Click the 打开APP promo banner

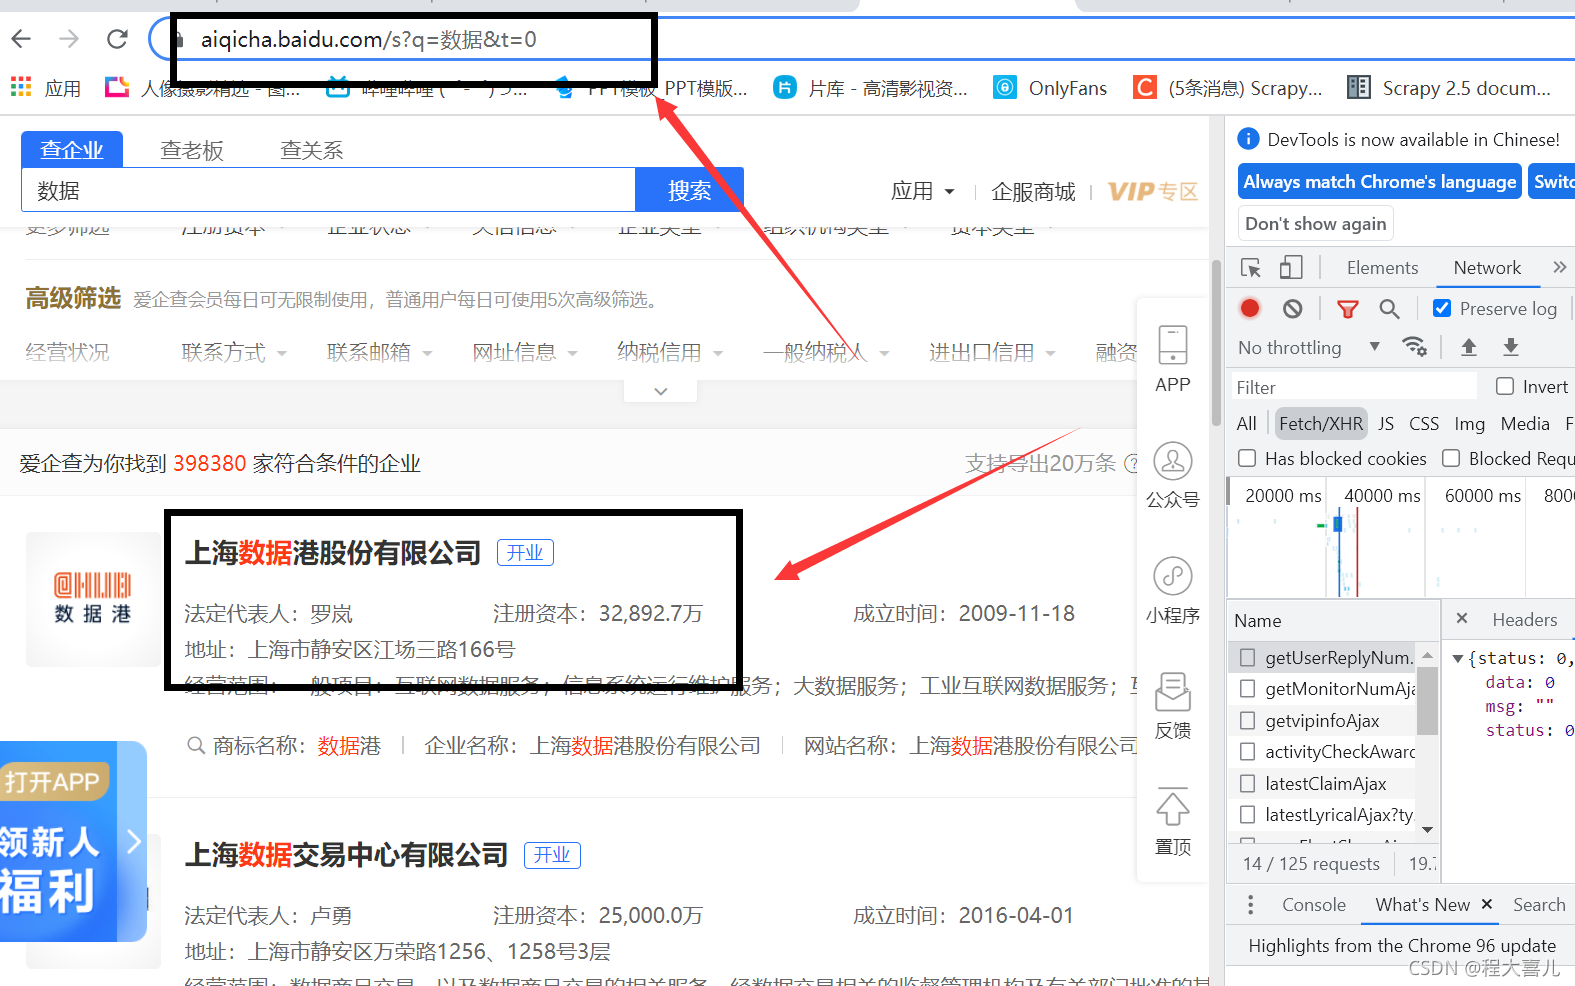tap(72, 841)
